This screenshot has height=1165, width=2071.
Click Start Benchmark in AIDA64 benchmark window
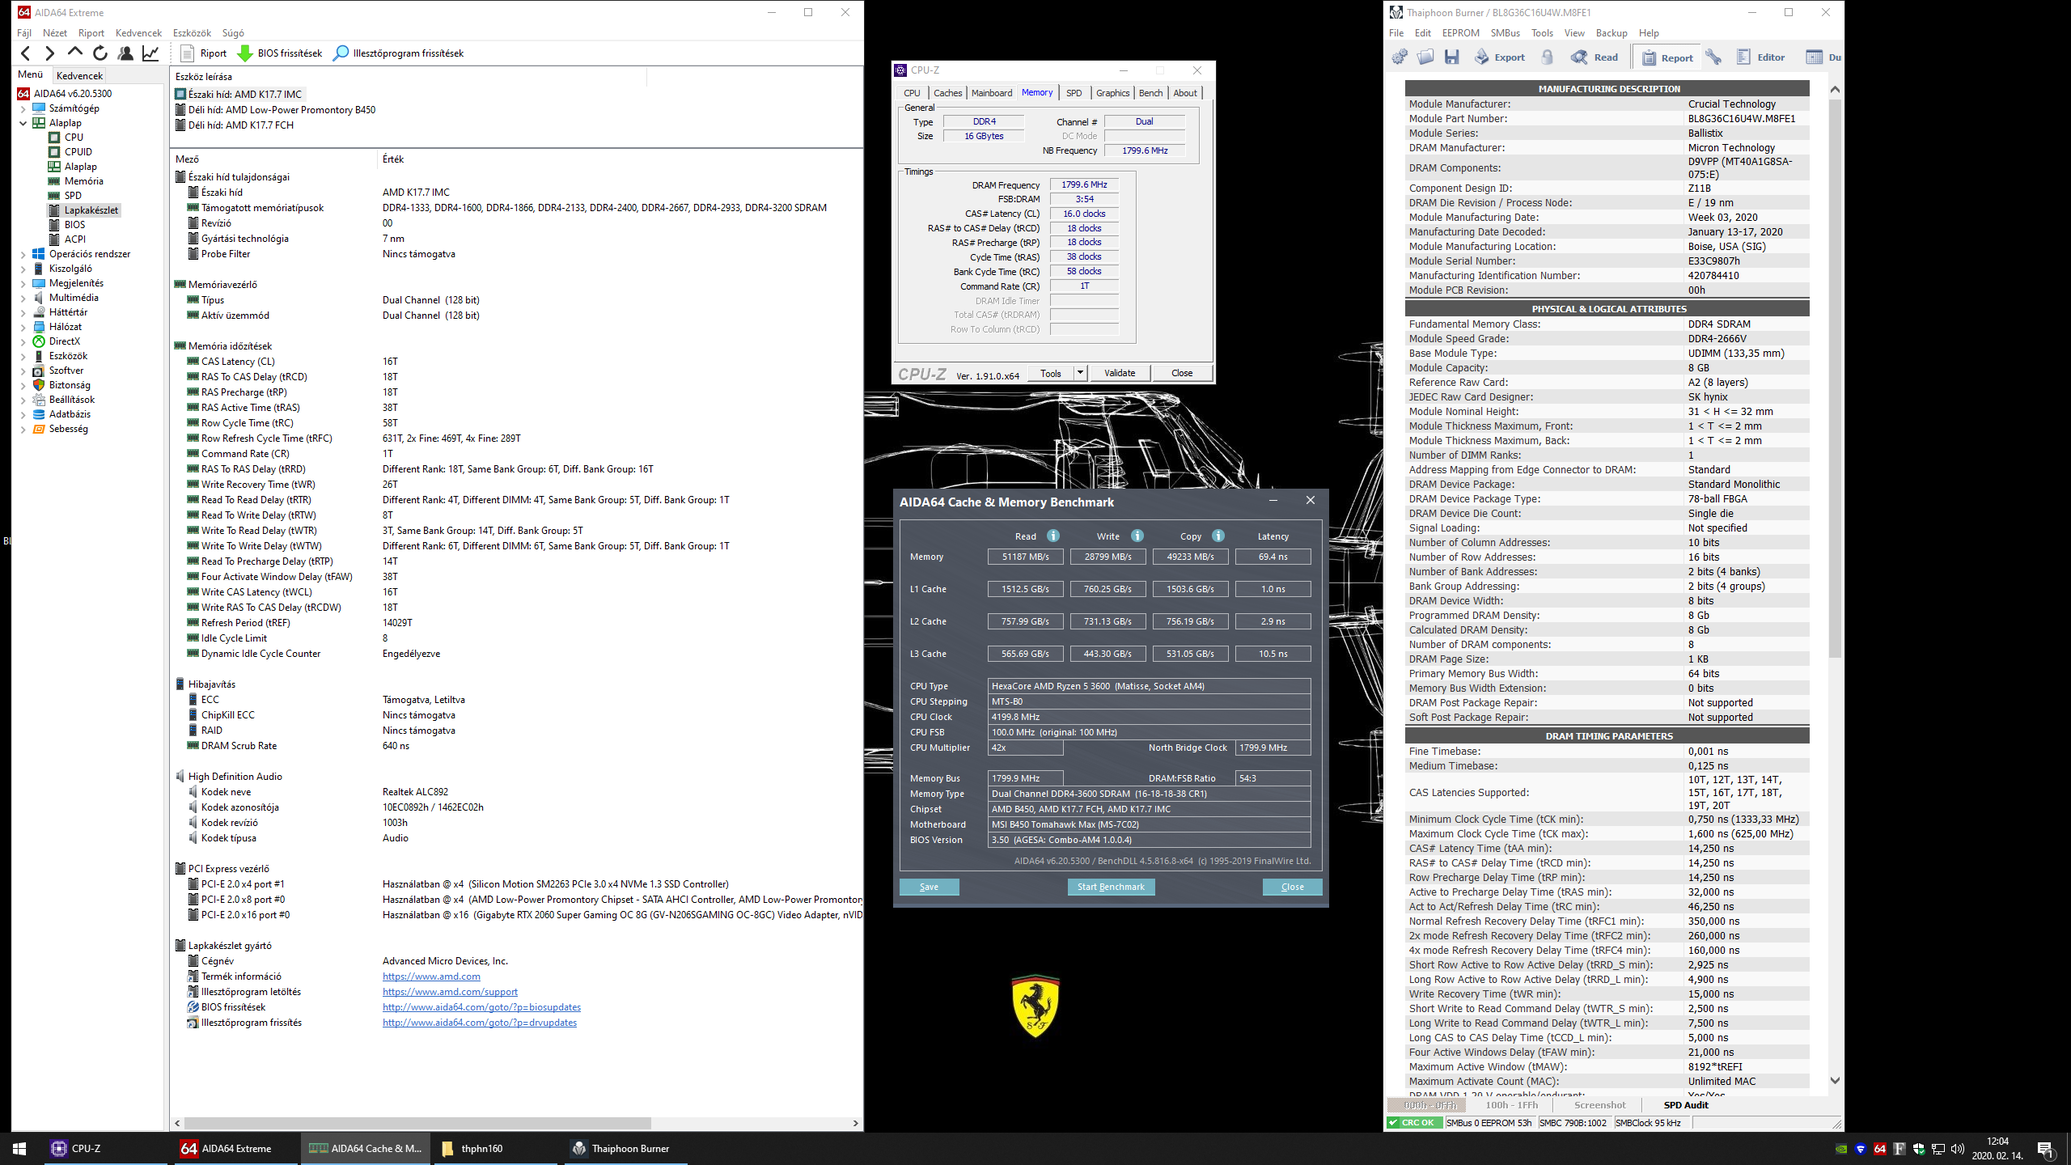pyautogui.click(x=1110, y=887)
